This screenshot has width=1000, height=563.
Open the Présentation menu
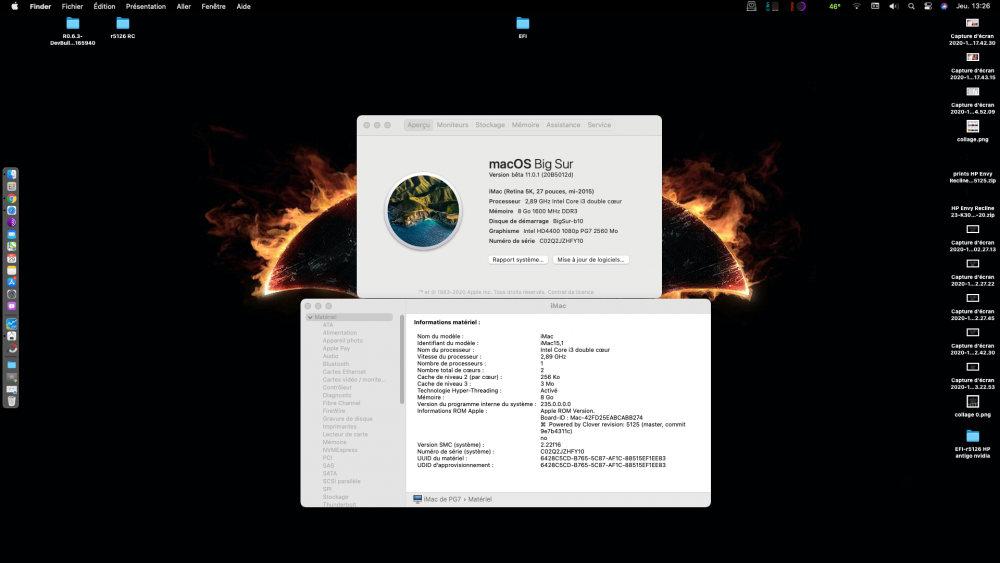[x=145, y=6]
